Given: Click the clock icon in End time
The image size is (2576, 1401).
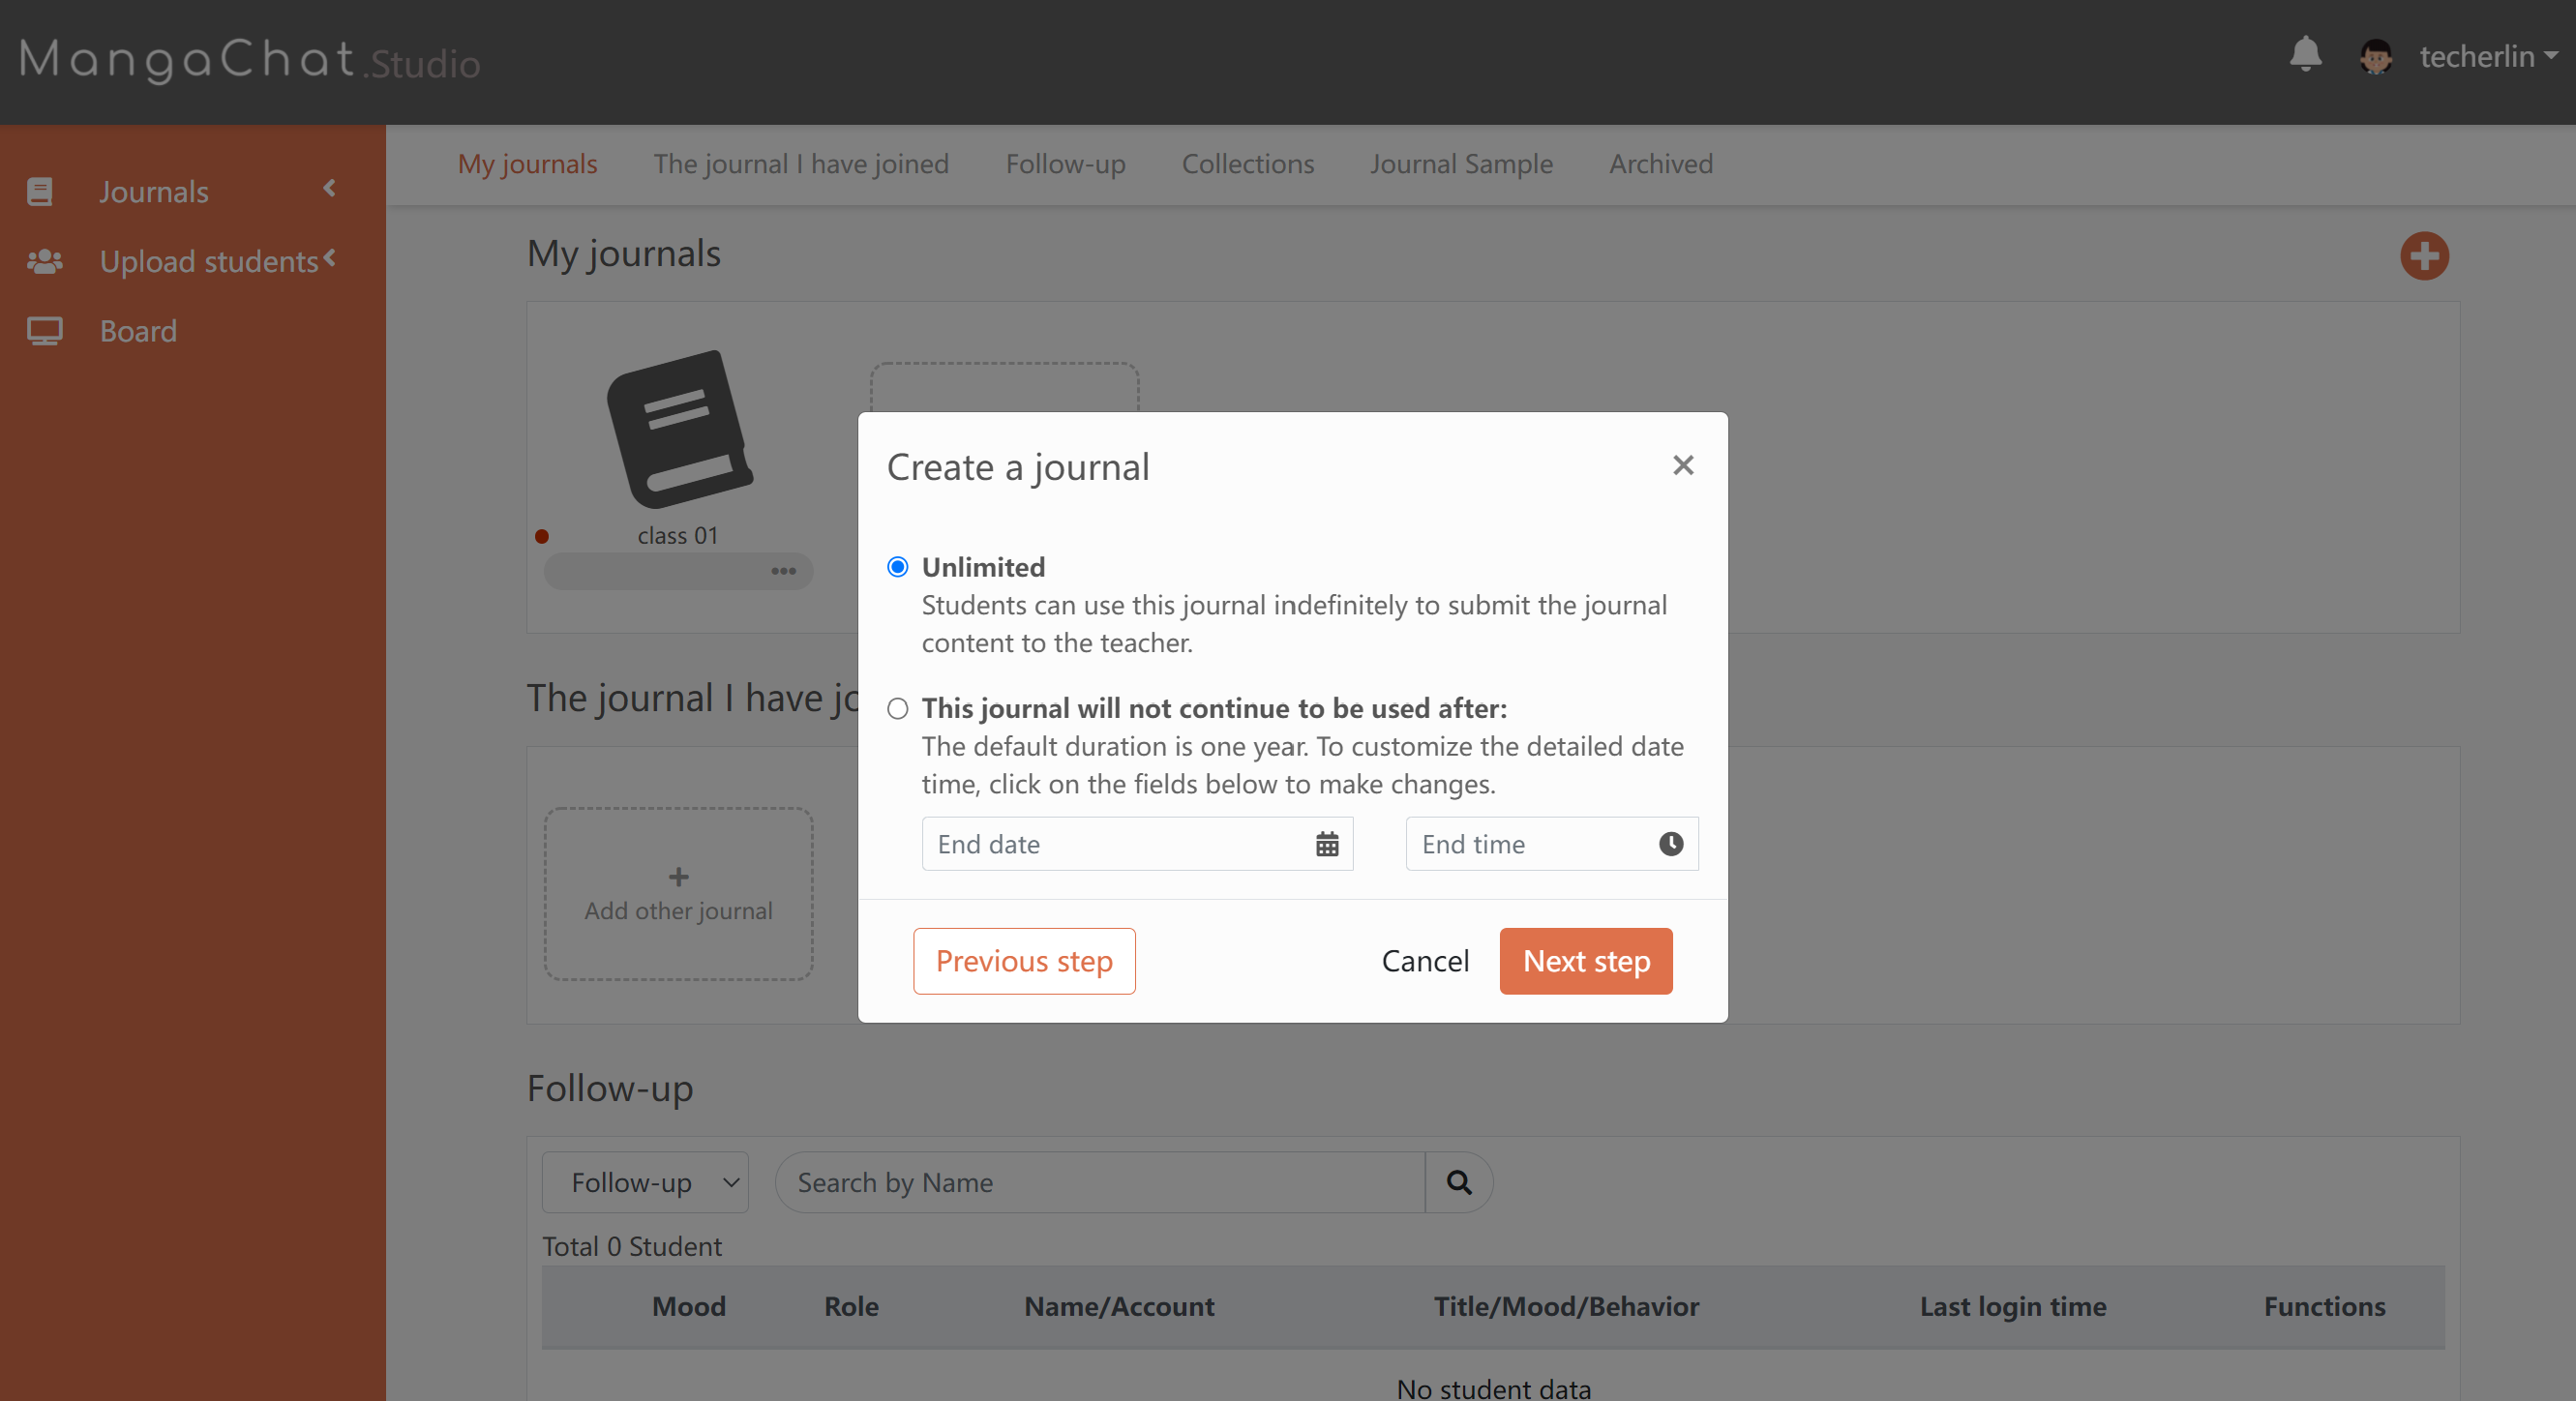Looking at the screenshot, I should point(1670,844).
